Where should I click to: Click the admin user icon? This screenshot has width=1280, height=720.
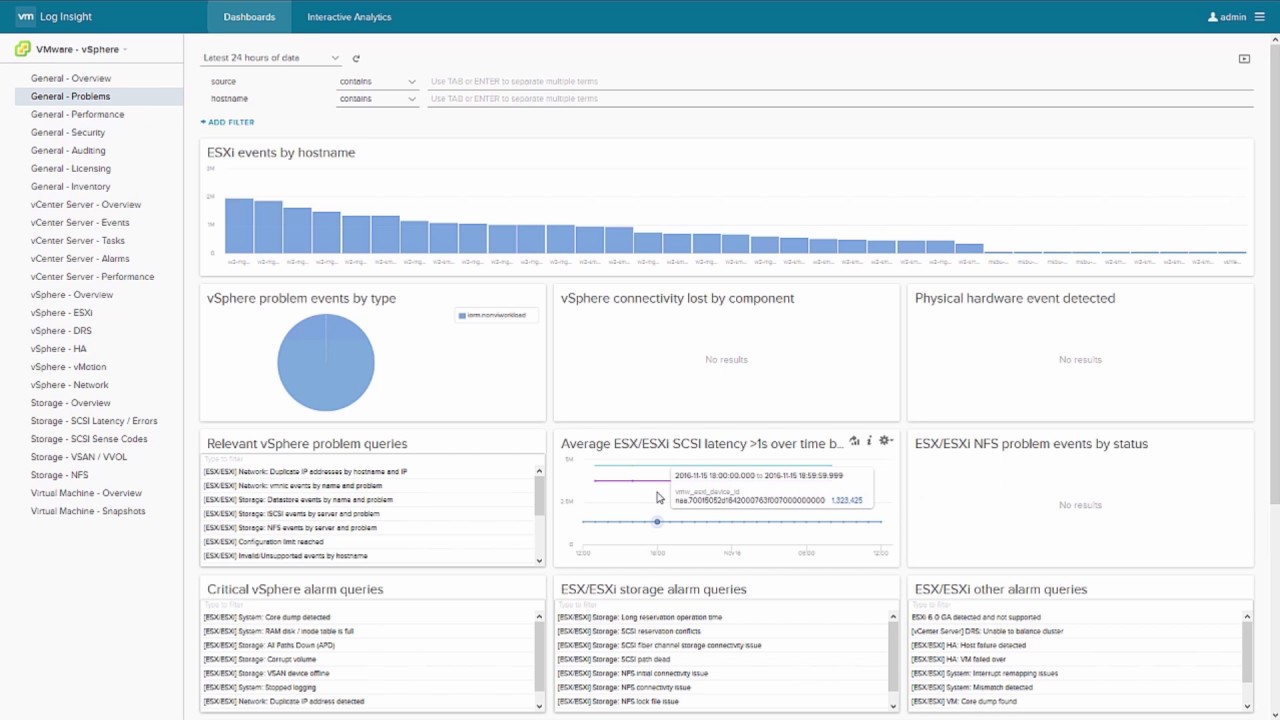point(1213,17)
